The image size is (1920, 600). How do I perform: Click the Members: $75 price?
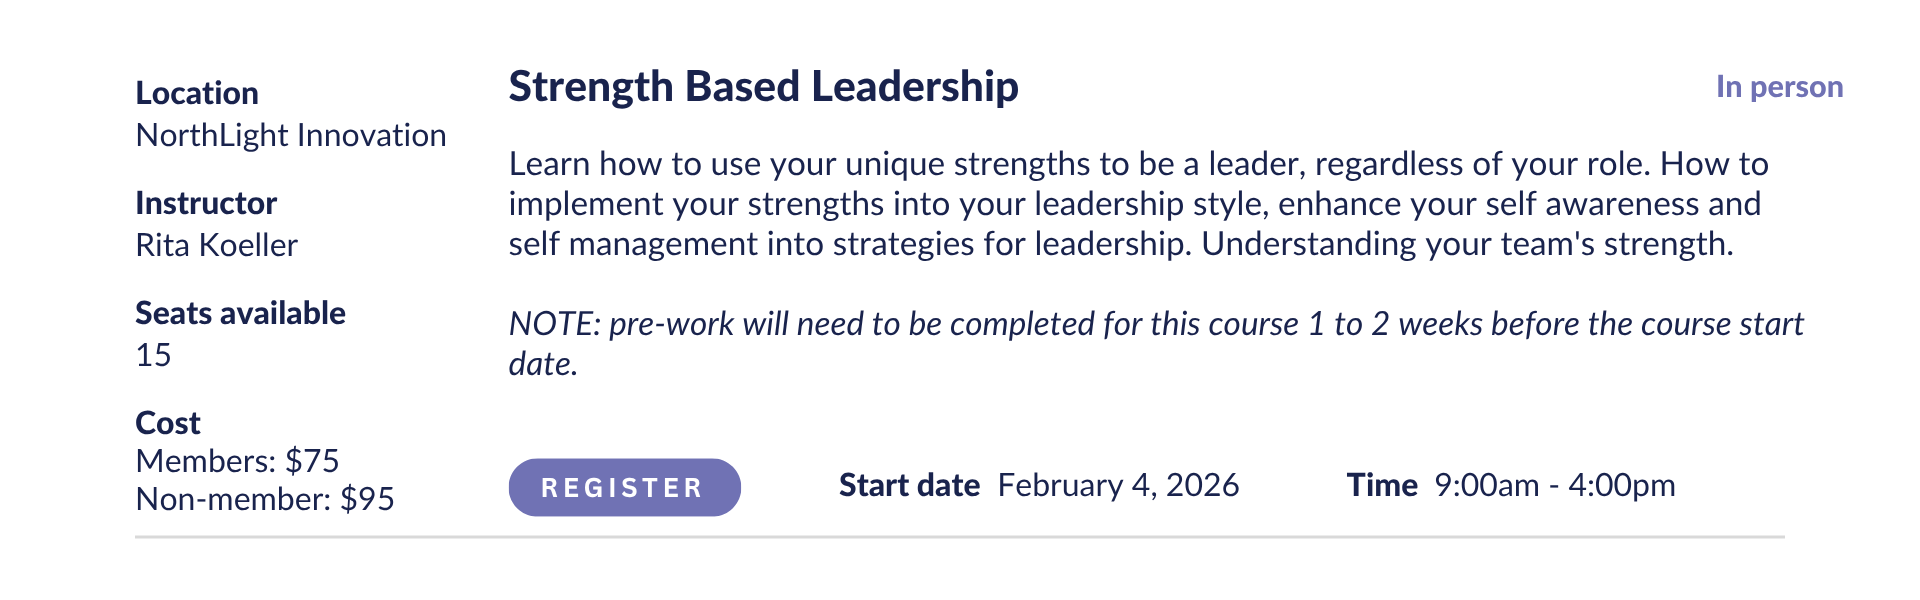pos(237,461)
